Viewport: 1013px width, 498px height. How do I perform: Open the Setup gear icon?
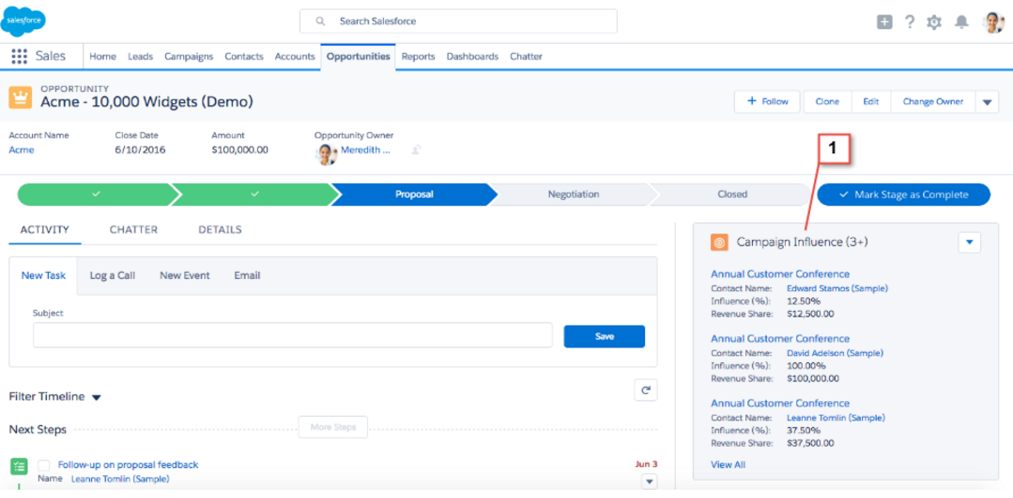934,22
